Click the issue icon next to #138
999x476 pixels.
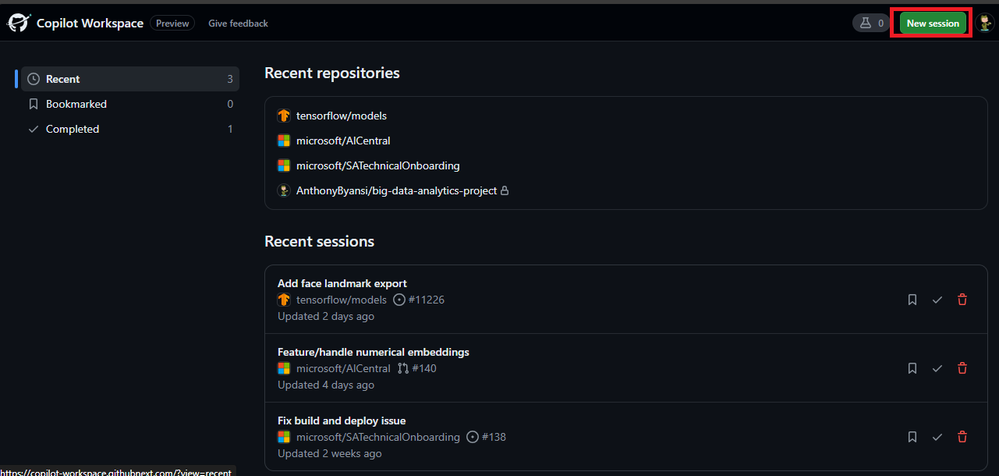click(x=472, y=437)
